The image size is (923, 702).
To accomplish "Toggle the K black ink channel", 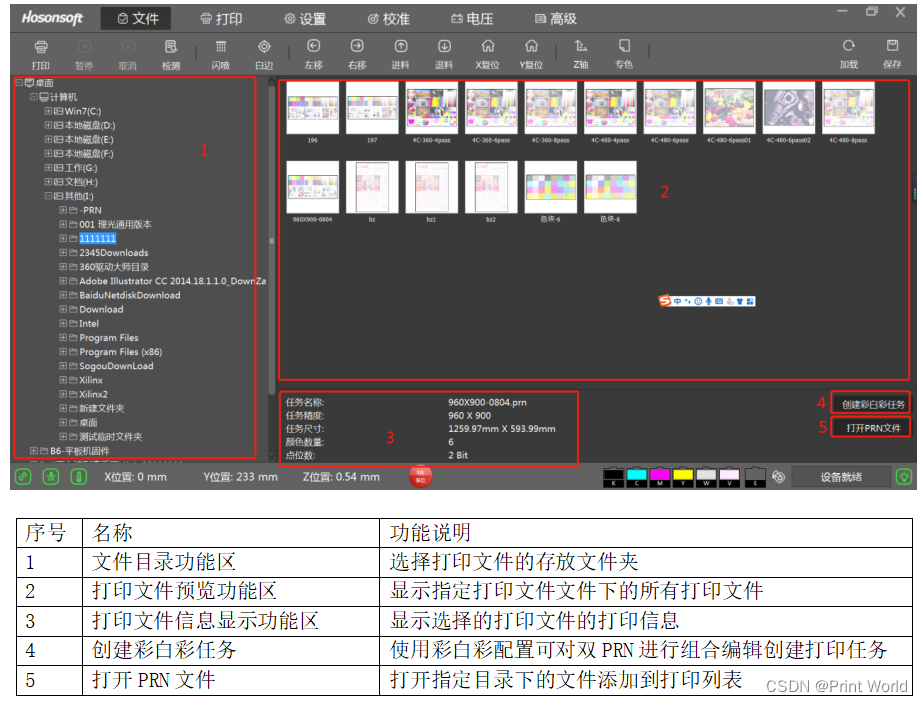I will click(612, 475).
